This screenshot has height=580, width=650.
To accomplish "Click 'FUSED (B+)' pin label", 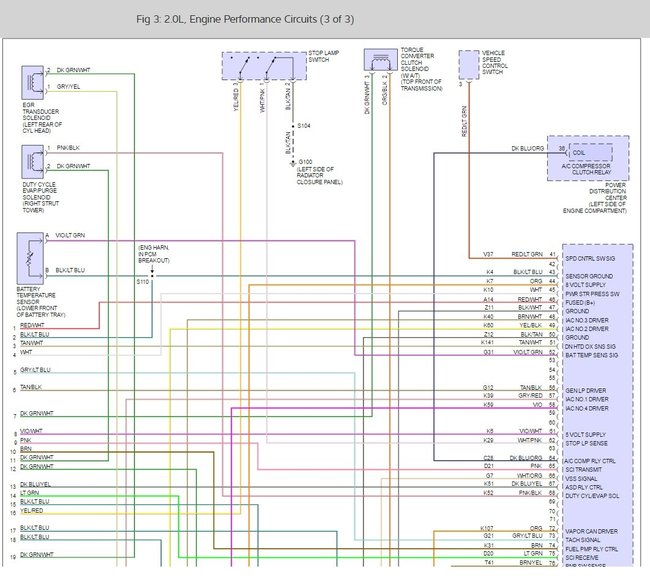I will tap(580, 303).
